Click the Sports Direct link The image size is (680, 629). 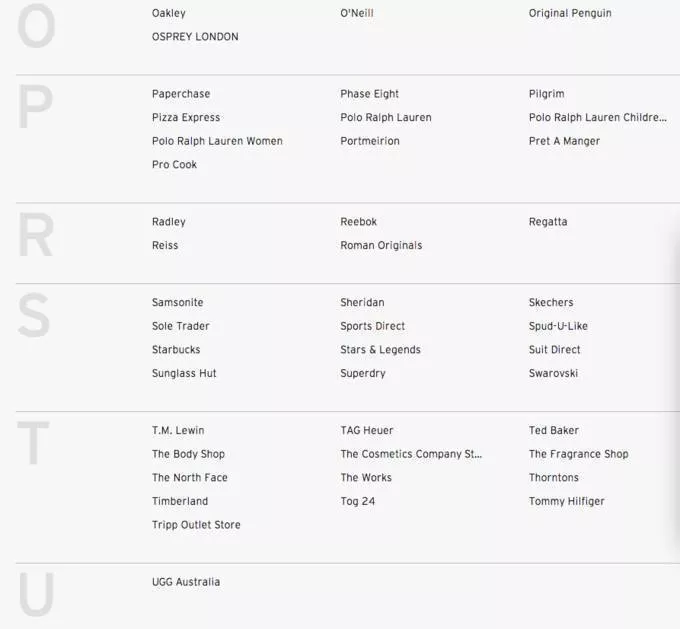[372, 326]
